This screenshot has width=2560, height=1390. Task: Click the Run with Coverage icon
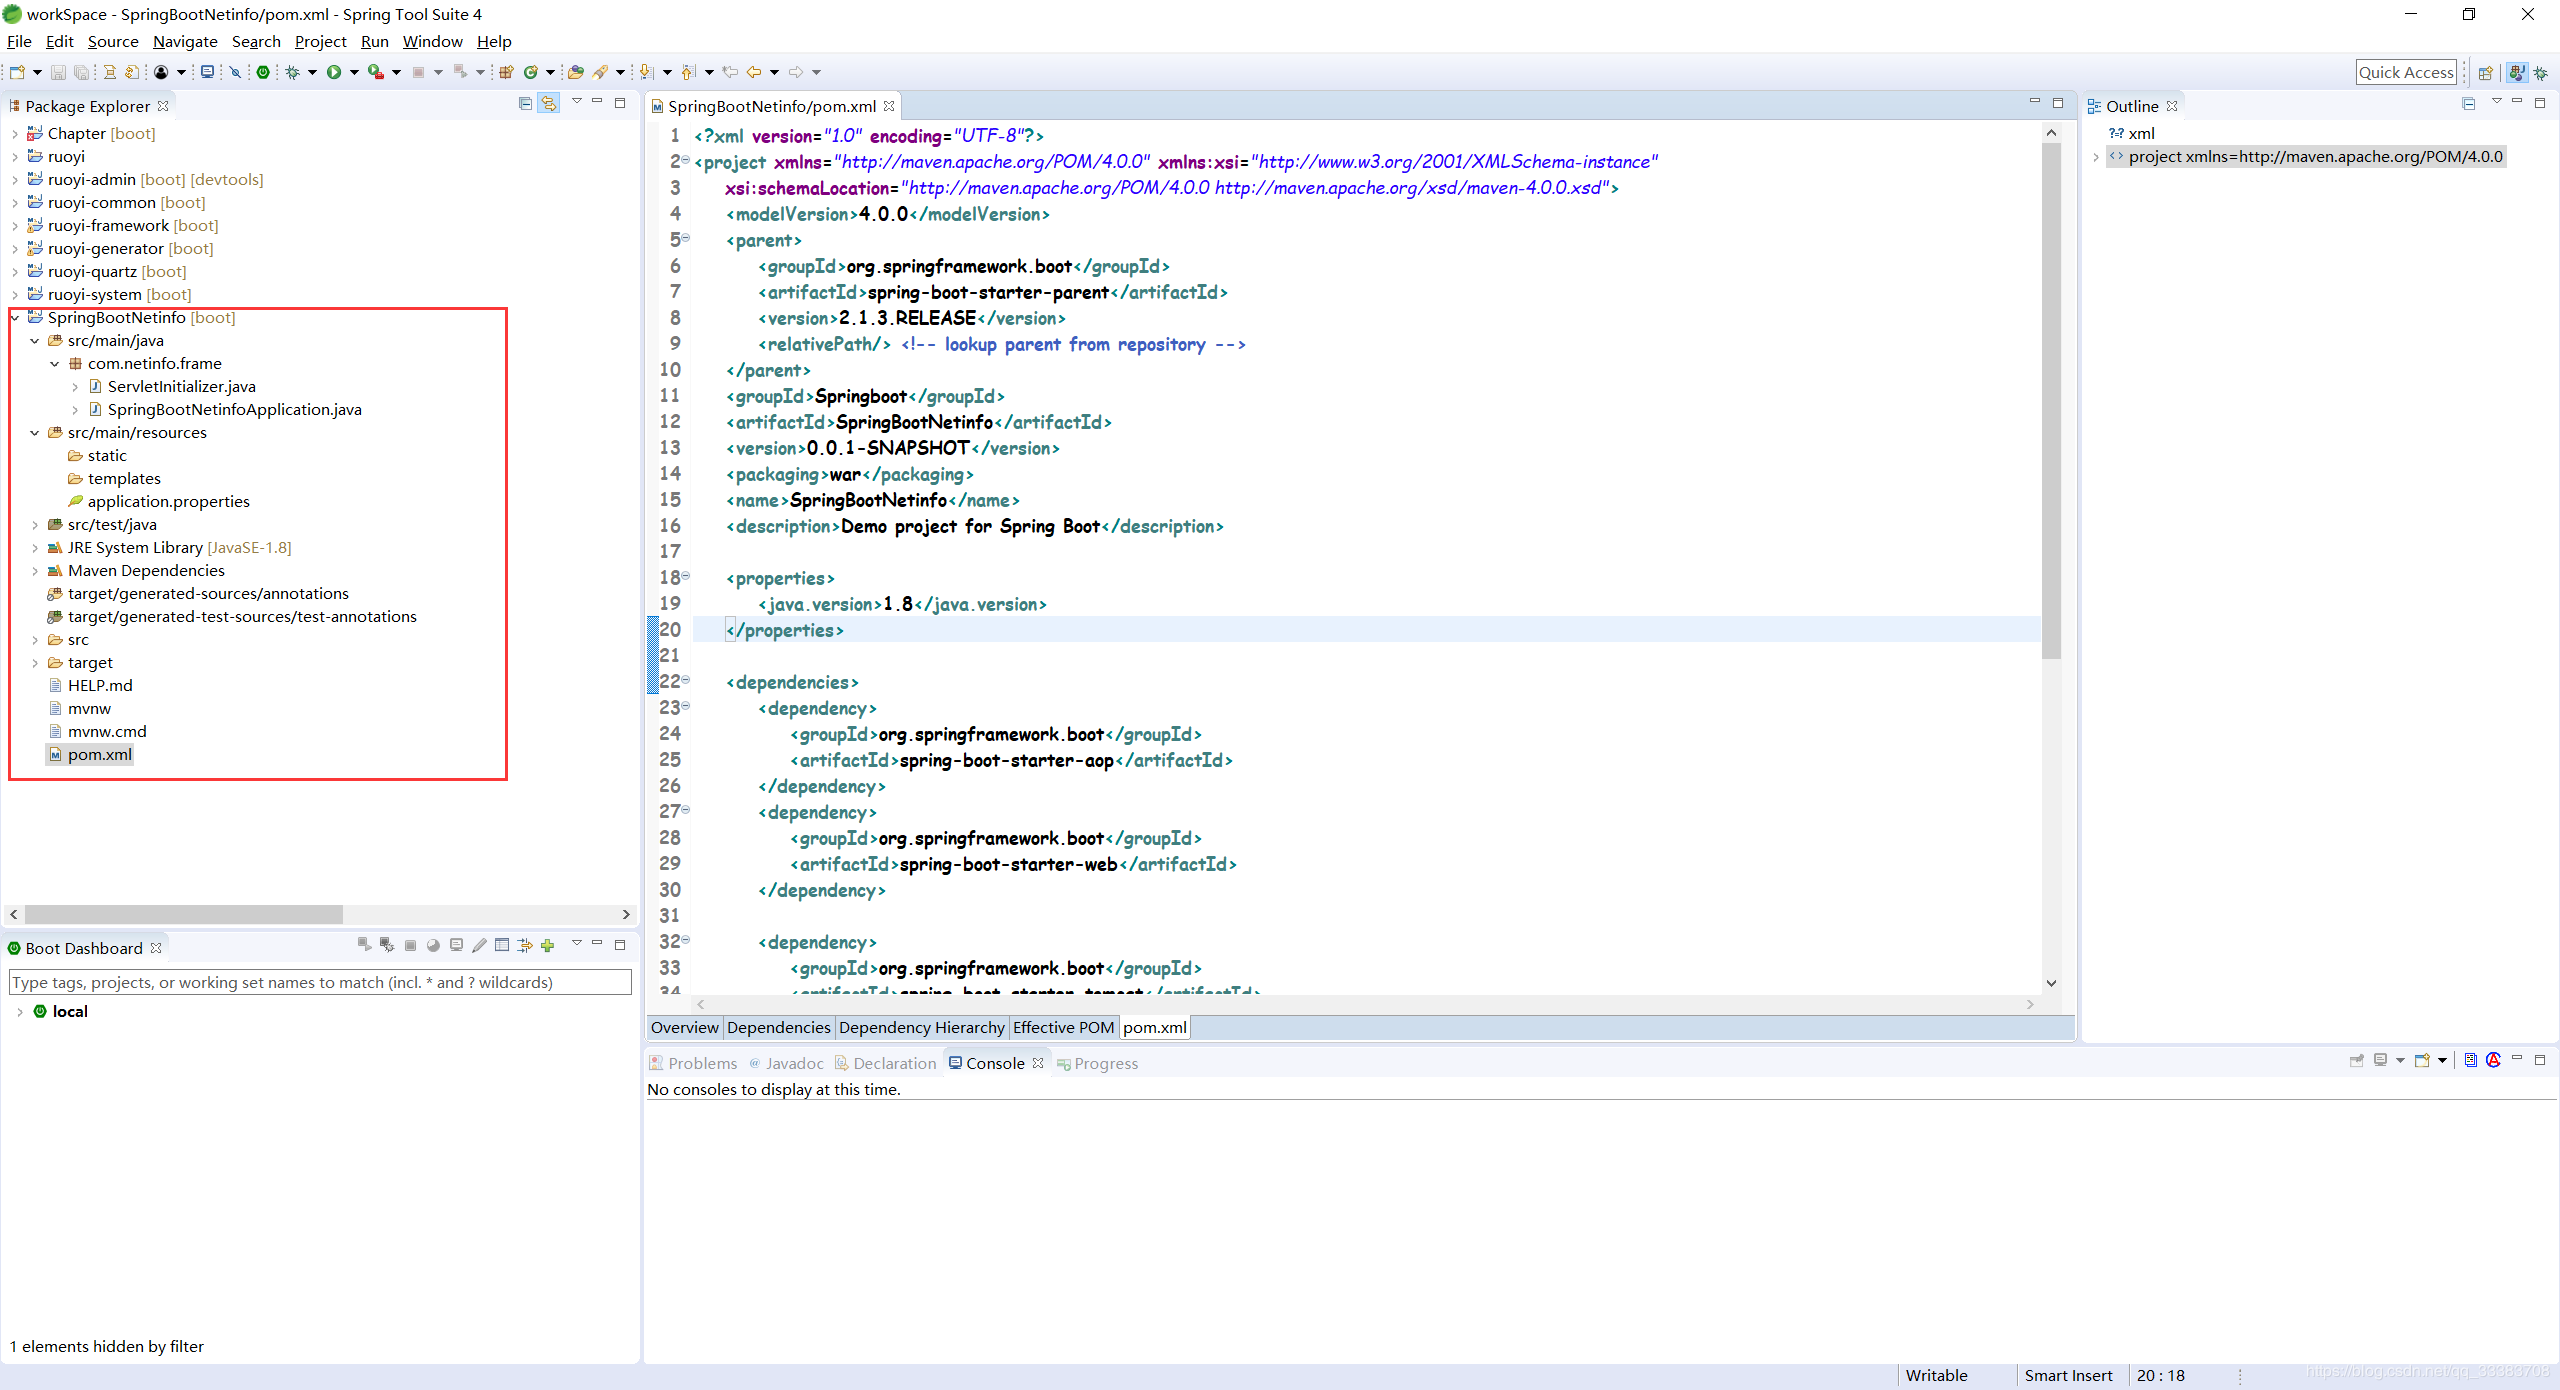[x=376, y=72]
